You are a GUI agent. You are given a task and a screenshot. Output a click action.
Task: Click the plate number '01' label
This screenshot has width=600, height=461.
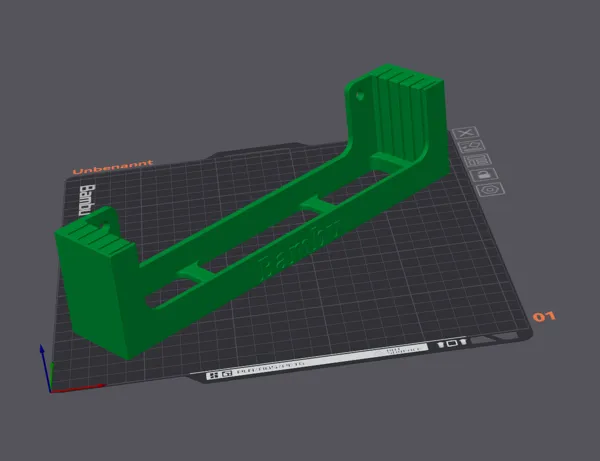point(544,317)
